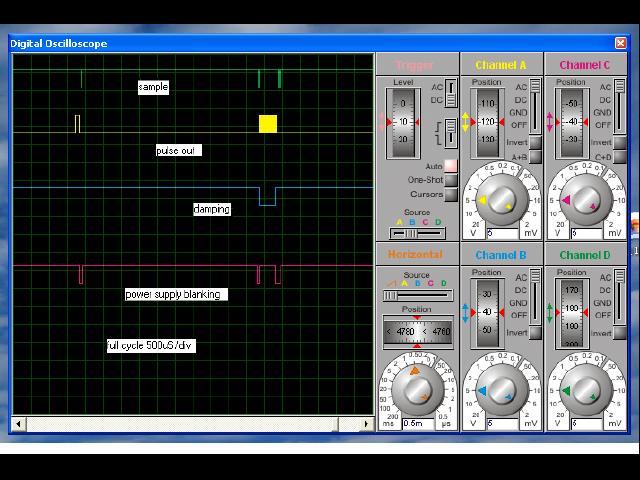Click the Horizontal Position dial showing 4780

point(418,332)
